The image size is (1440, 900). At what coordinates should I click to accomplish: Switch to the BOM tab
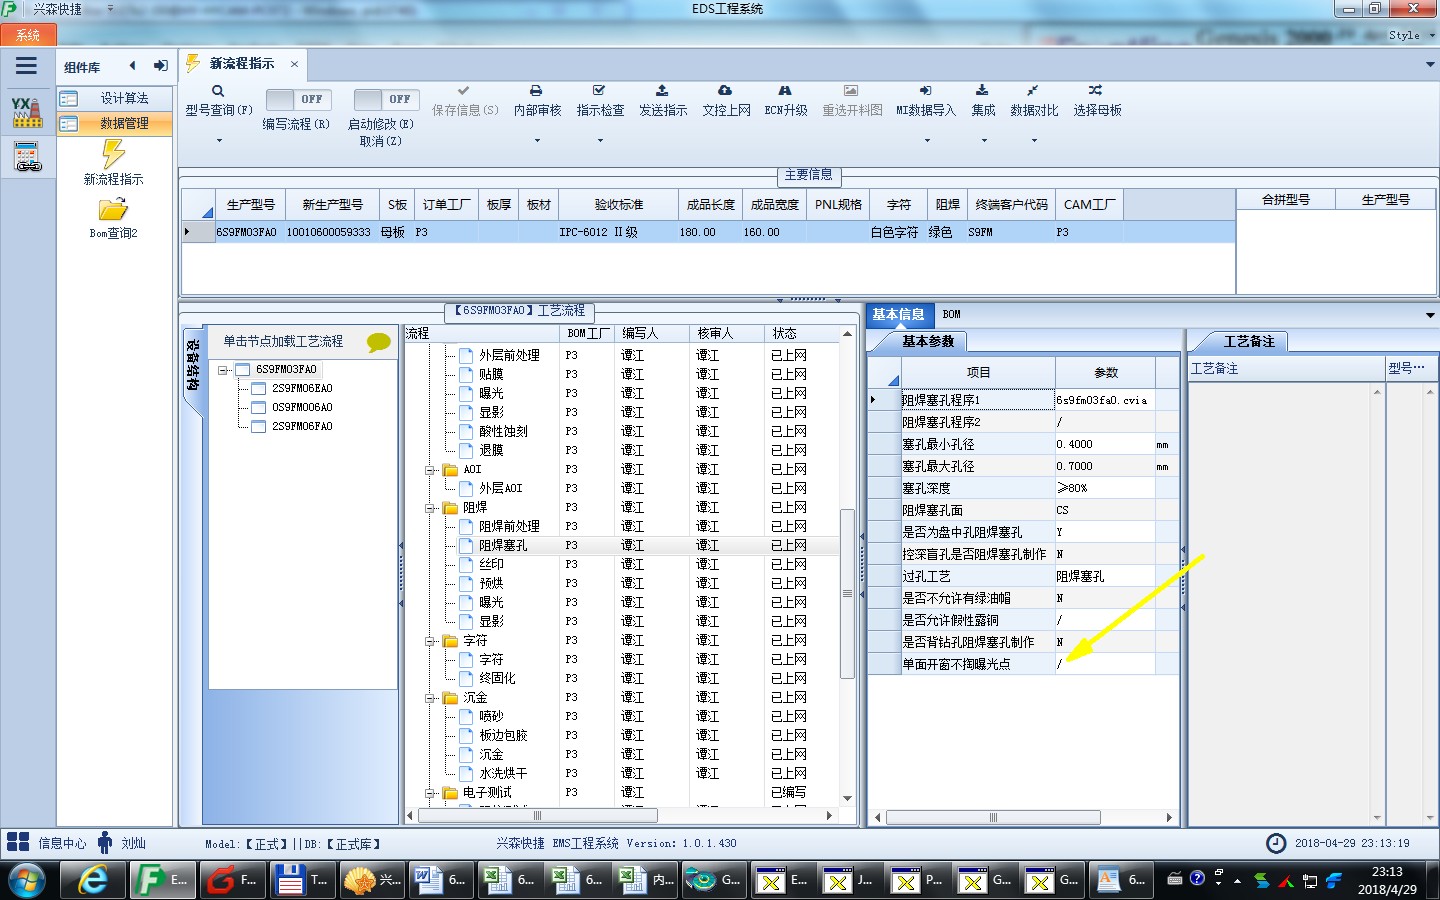pos(951,314)
